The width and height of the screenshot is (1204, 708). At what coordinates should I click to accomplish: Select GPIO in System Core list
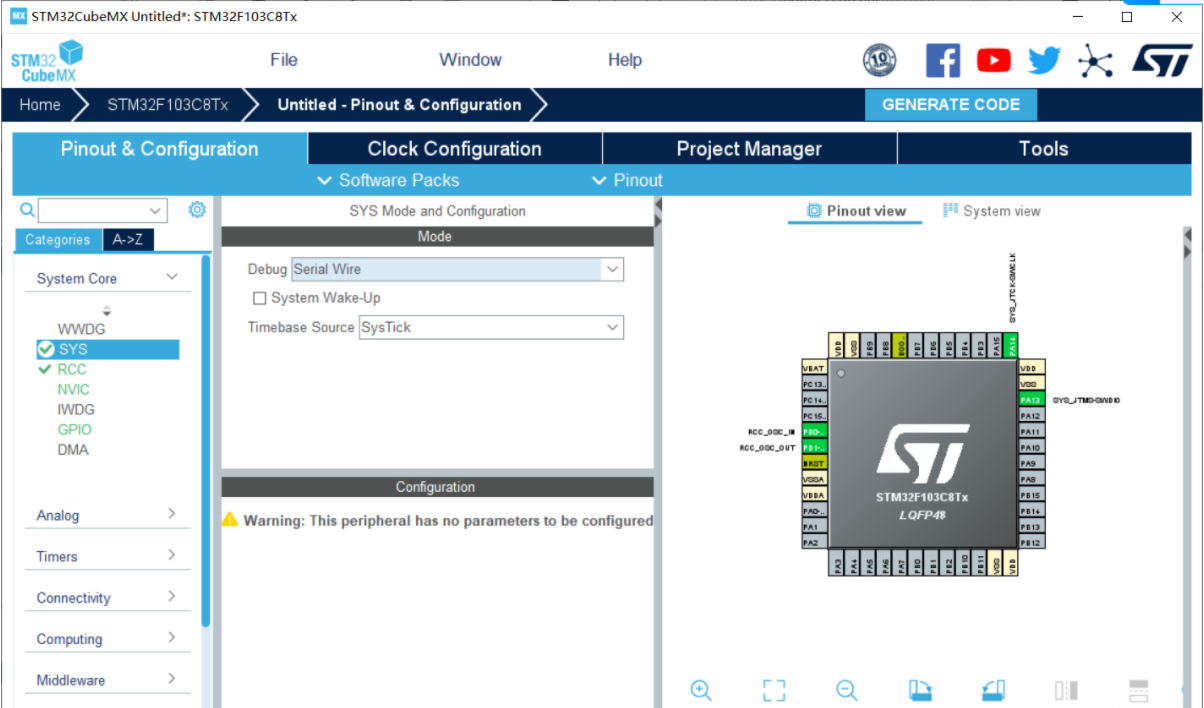[74, 429]
